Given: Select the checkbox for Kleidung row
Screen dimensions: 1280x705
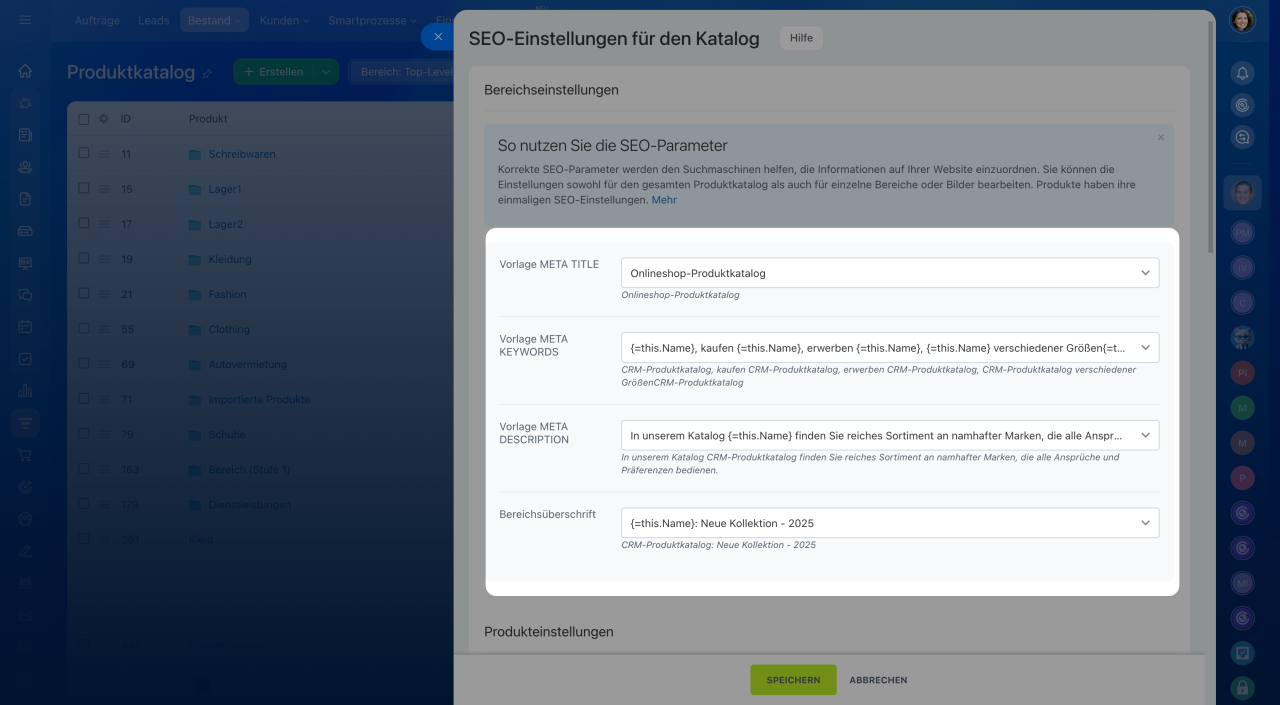Looking at the screenshot, I should pos(84,259).
